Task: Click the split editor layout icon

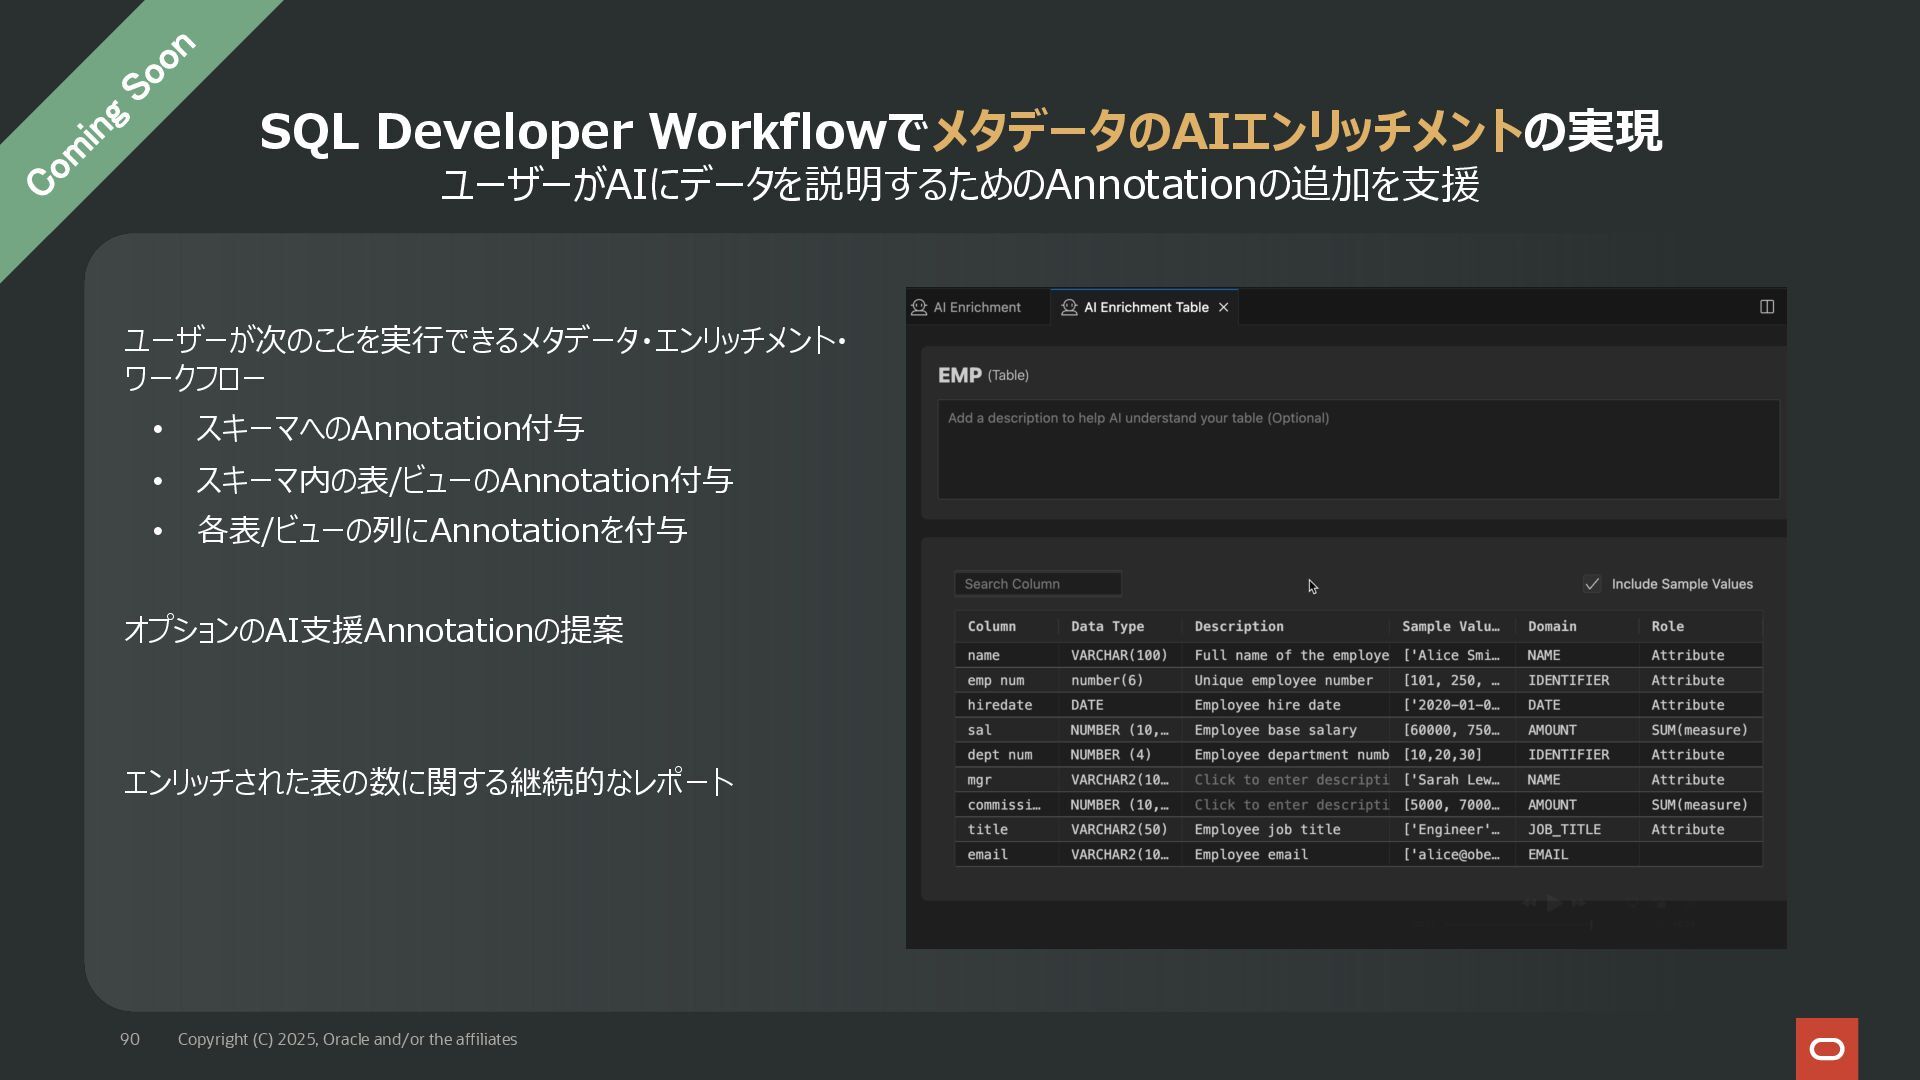Action: pos(1767,307)
